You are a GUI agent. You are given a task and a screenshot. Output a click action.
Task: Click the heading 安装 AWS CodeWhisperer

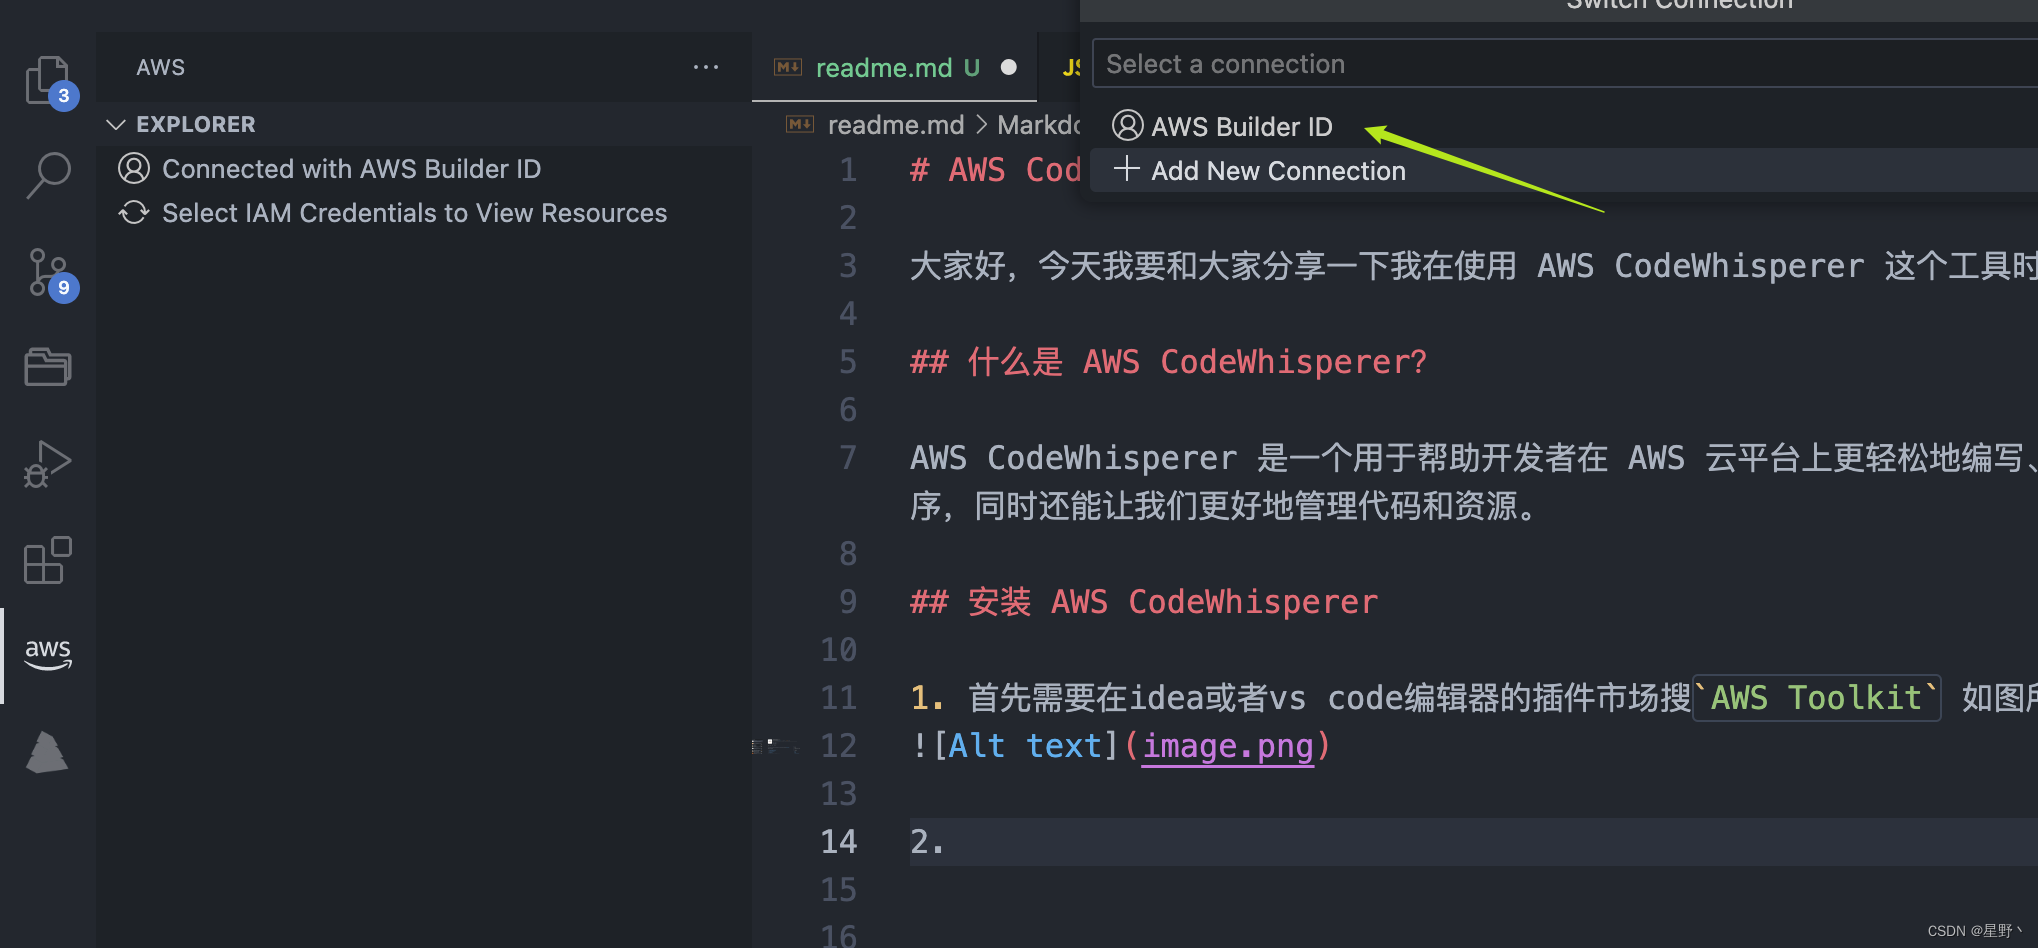tap(1144, 602)
